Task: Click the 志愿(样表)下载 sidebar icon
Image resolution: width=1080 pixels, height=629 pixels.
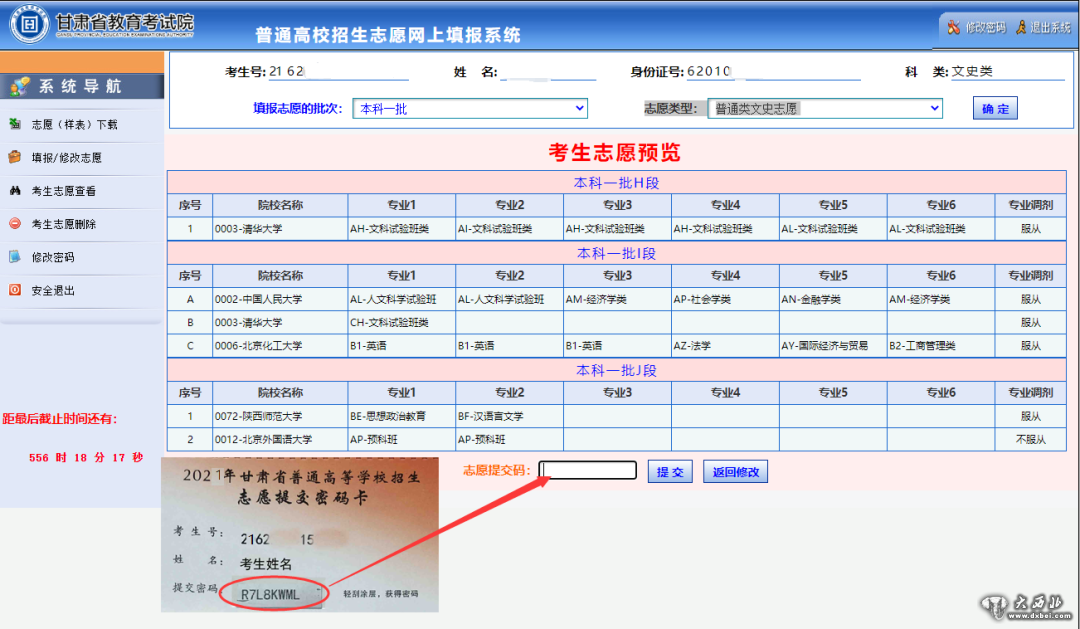Action: click(x=15, y=124)
